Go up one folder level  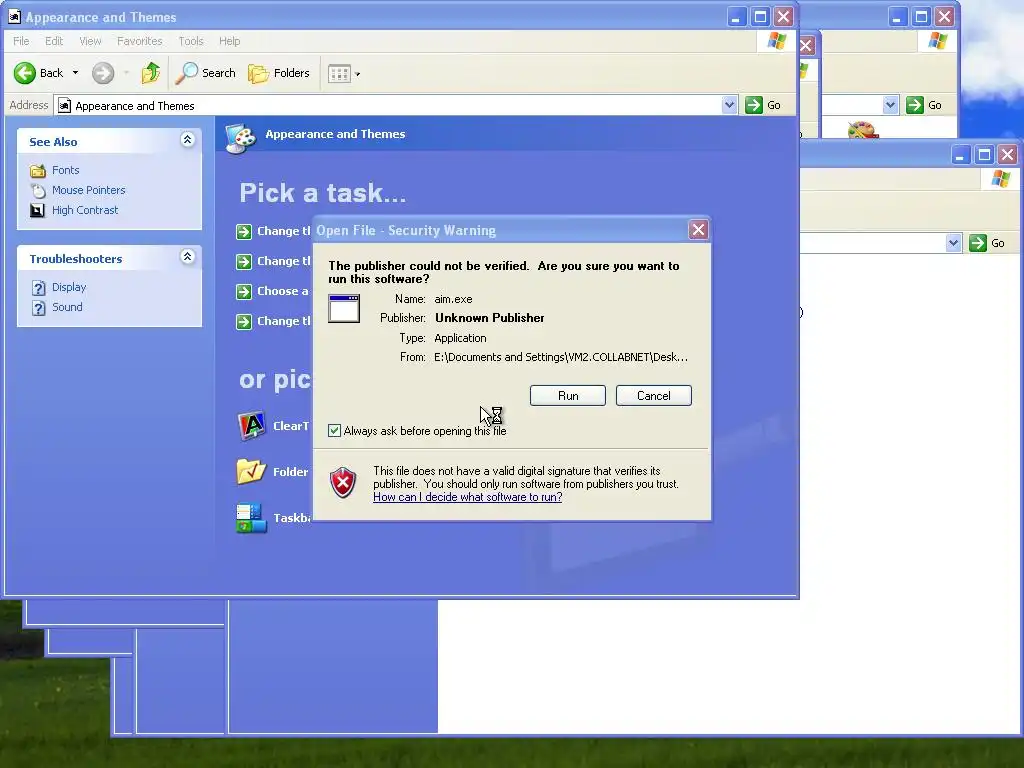click(x=151, y=73)
